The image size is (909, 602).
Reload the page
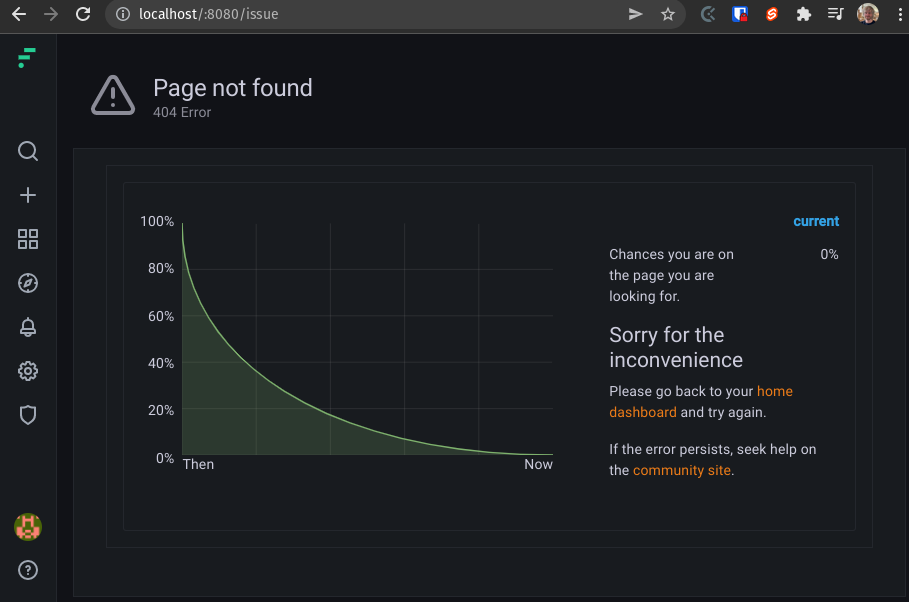pos(81,15)
